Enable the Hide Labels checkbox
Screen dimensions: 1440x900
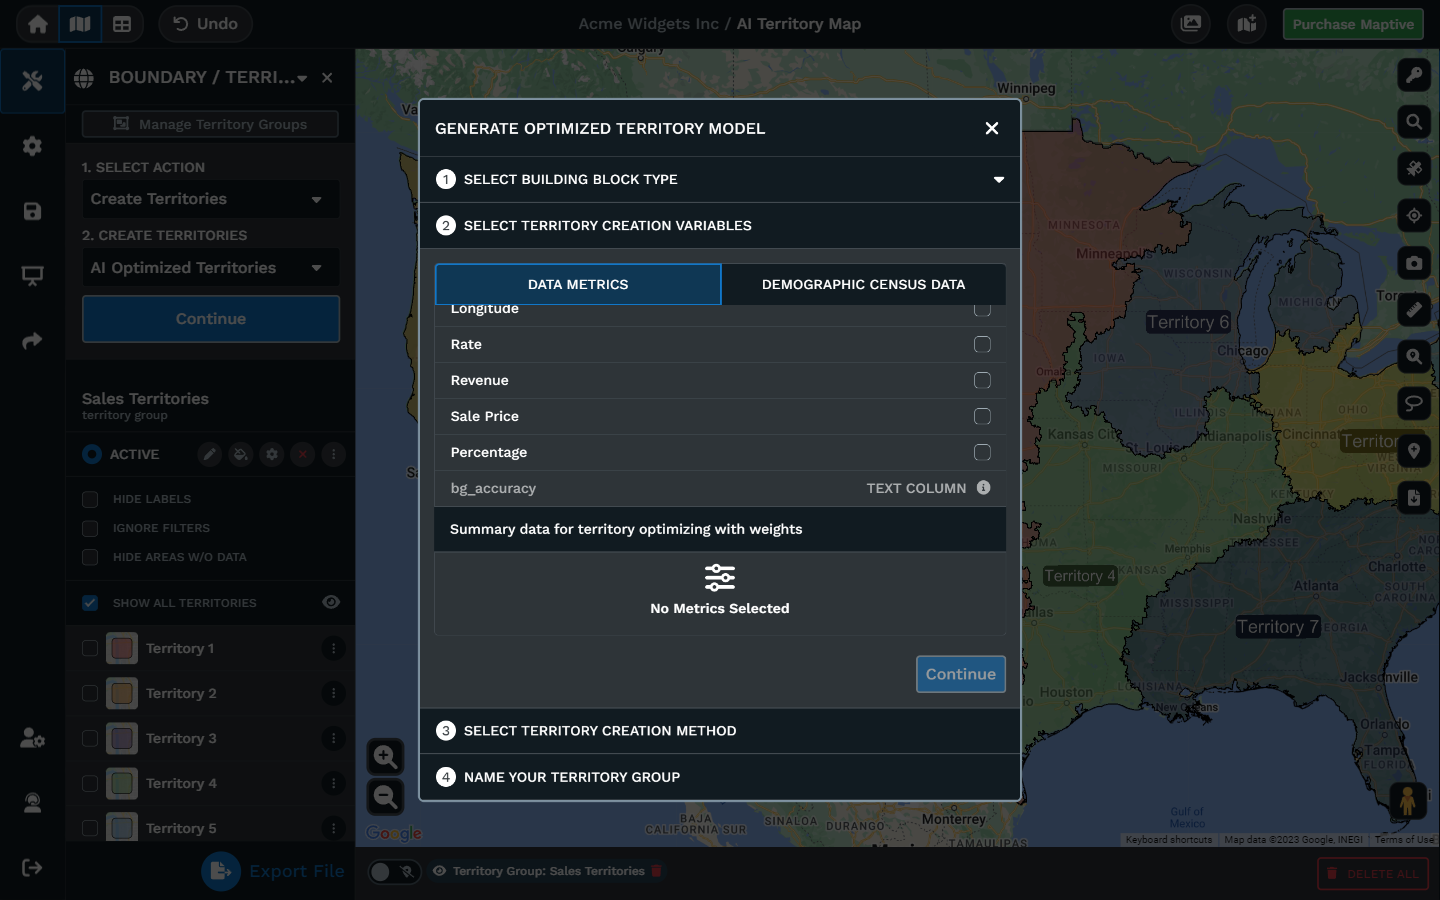click(x=90, y=499)
